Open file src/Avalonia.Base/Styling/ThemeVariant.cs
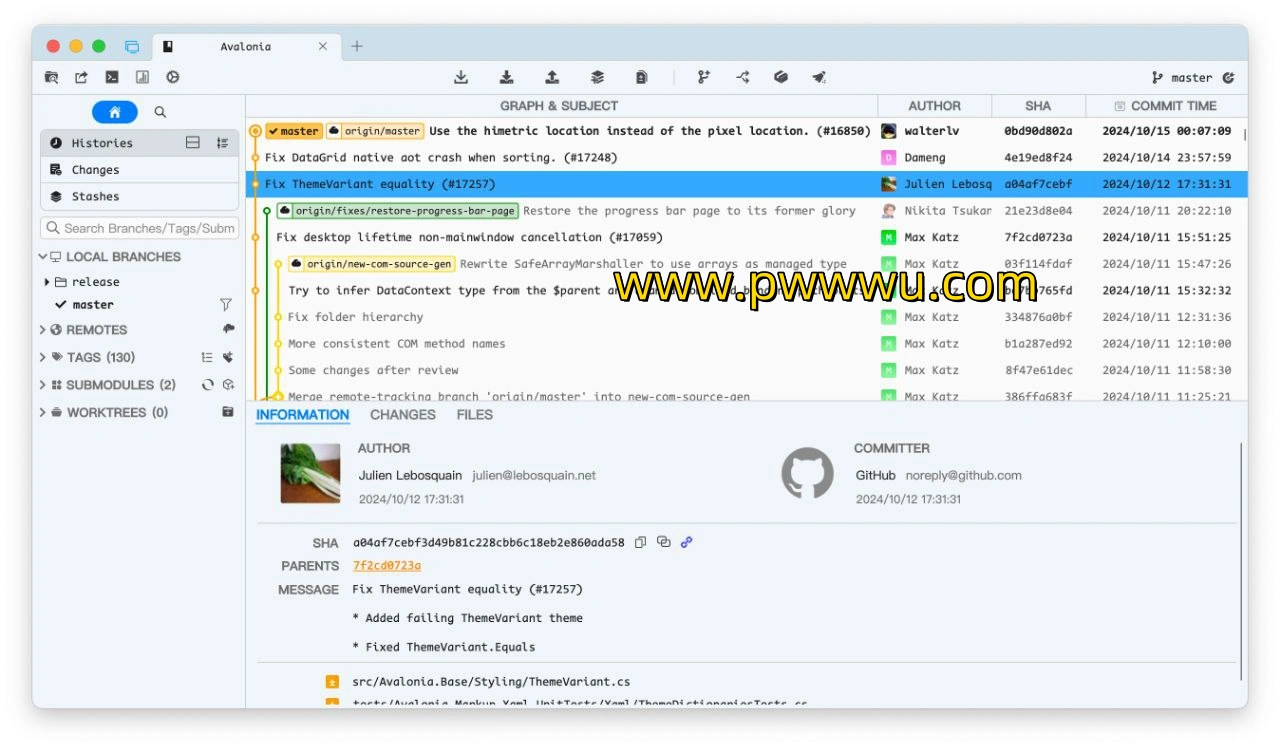Image resolution: width=1280 pixels, height=748 pixels. [491, 682]
